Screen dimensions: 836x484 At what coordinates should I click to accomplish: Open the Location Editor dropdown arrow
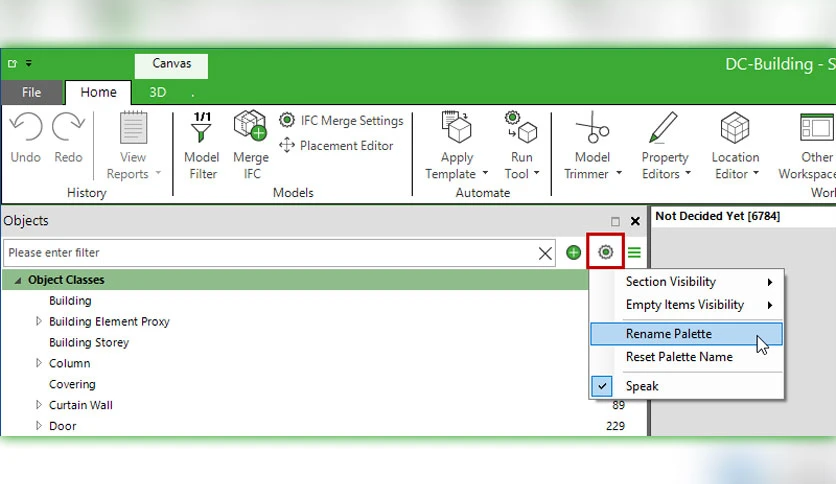tap(756, 173)
